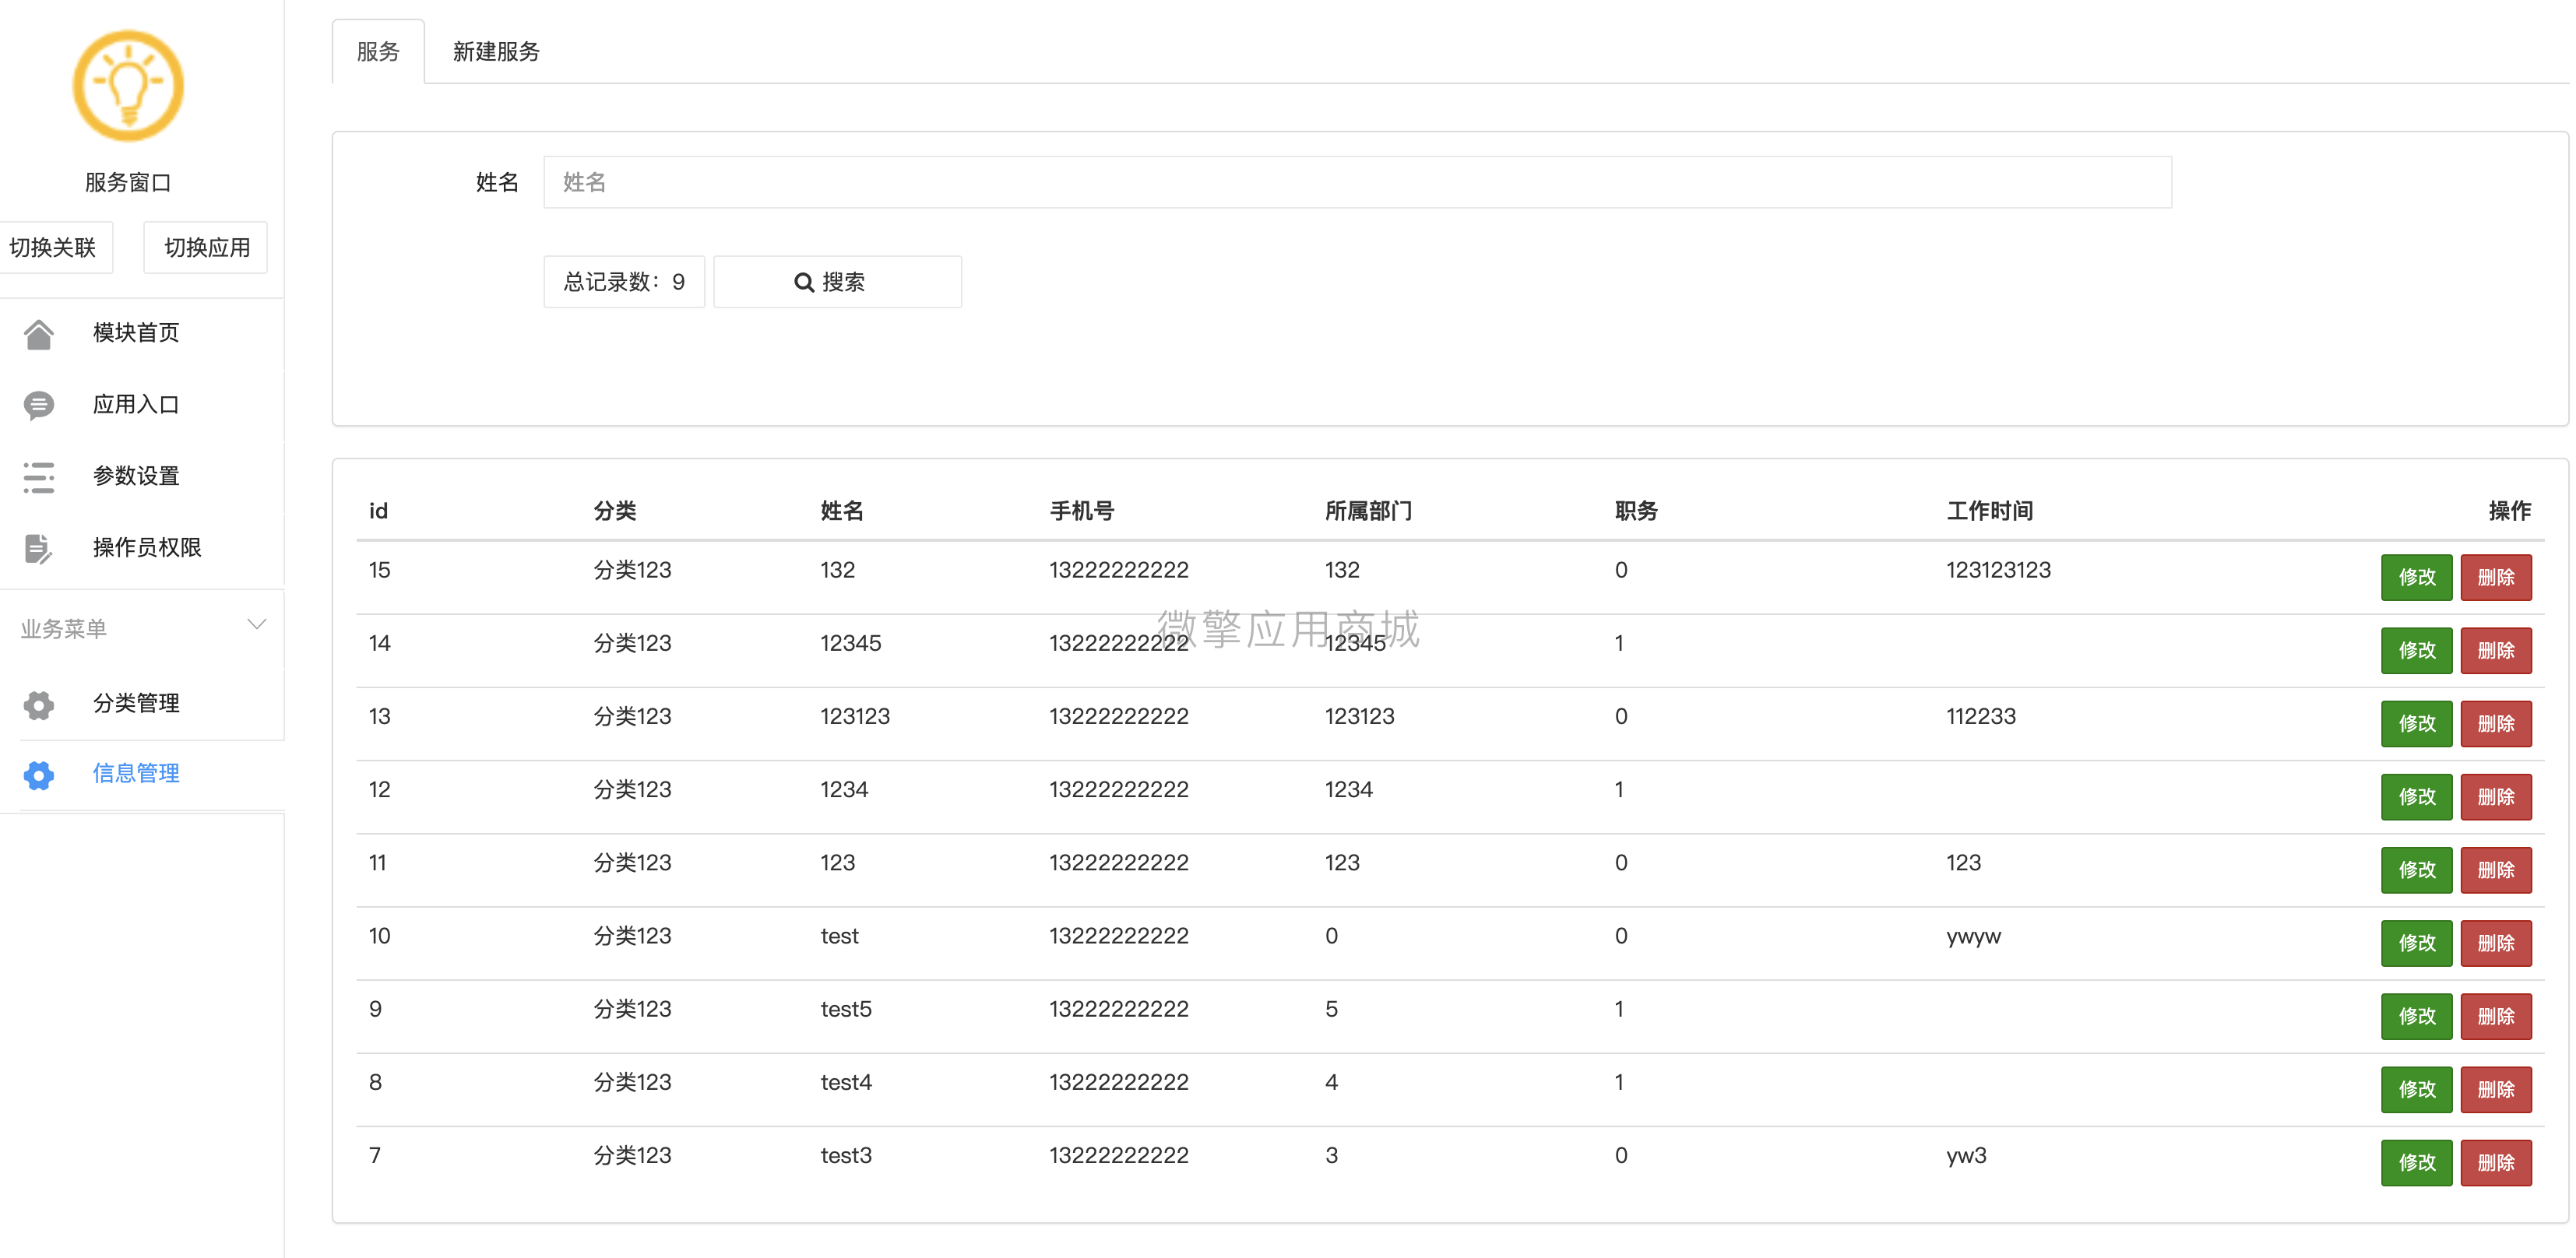Click work time cell yw3
This screenshot has height=1258, width=2576.
pyautogui.click(x=1966, y=1156)
